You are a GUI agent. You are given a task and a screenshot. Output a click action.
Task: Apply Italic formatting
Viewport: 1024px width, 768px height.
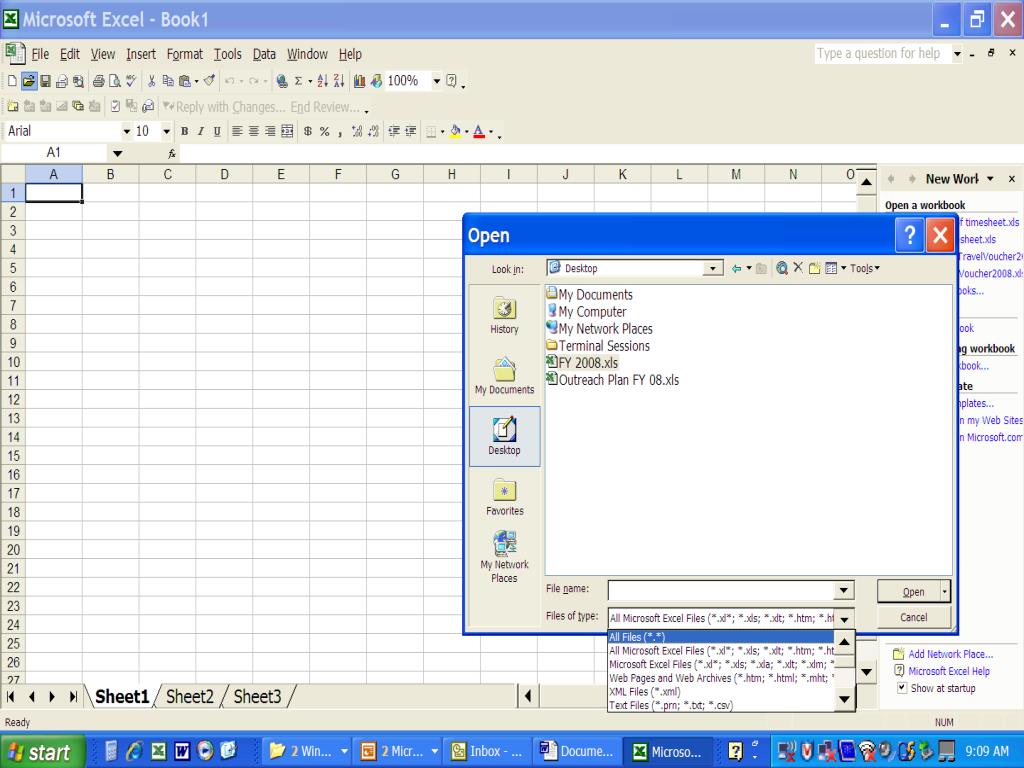coord(200,131)
